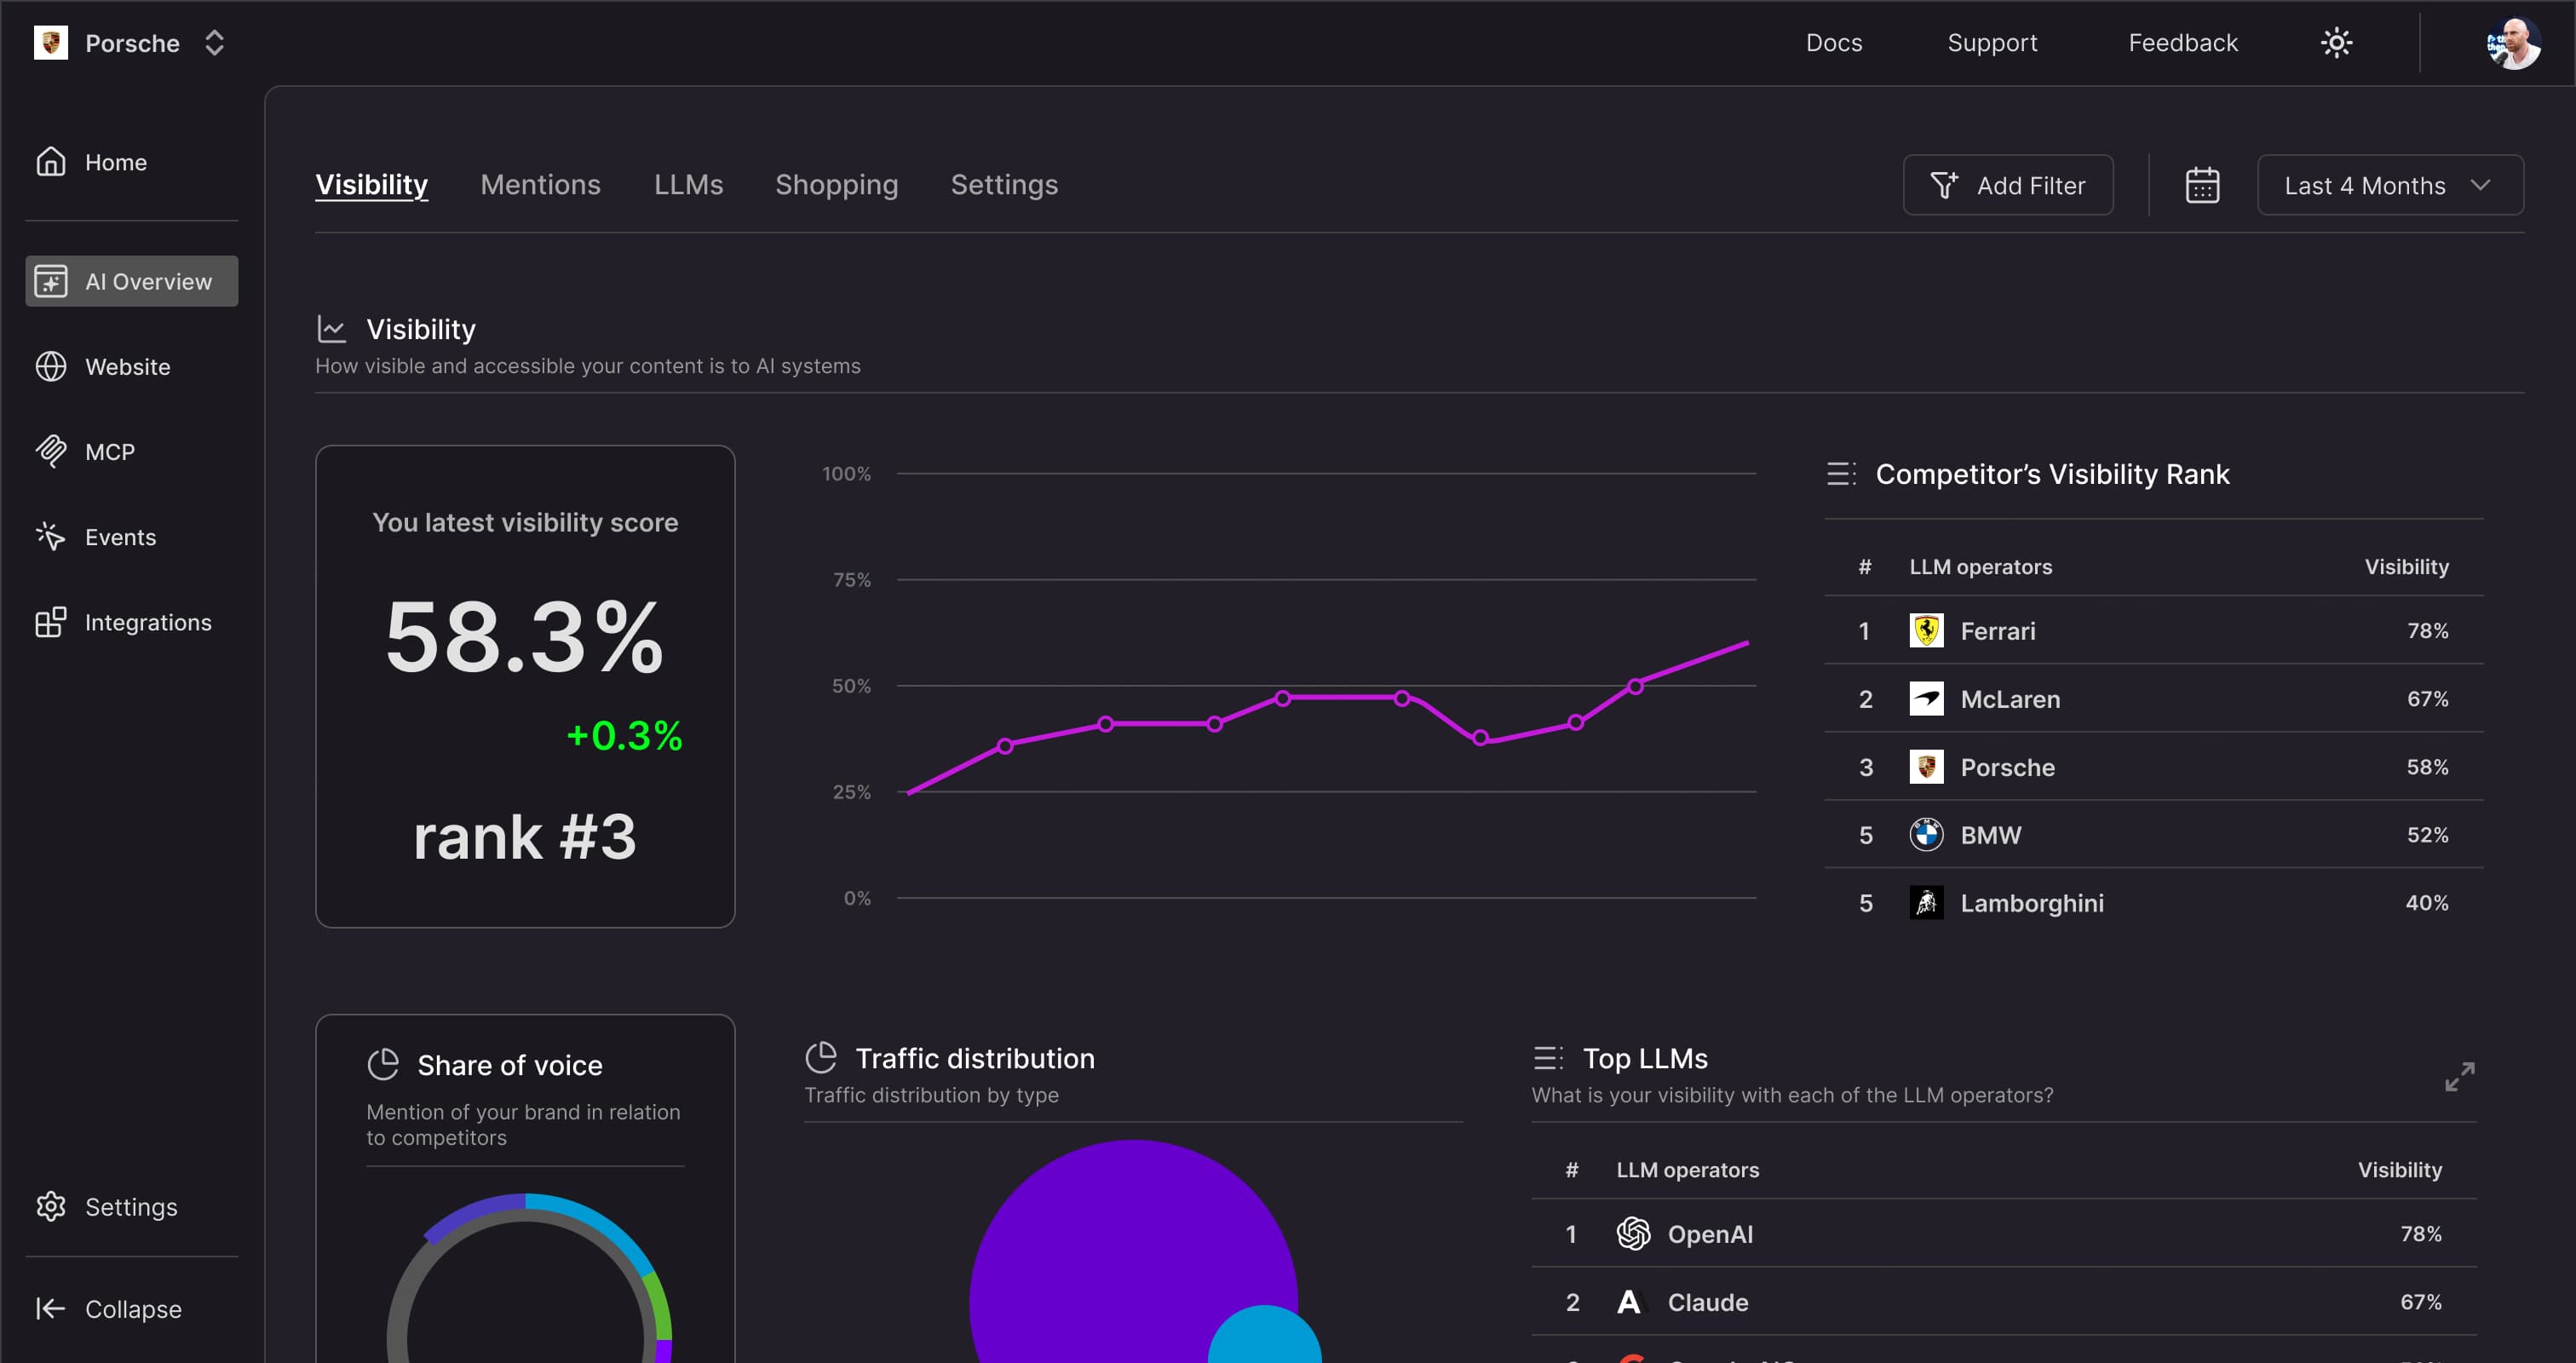Click the Events sparkle cursor icon
Viewport: 2576px width, 1363px height.
[x=50, y=537]
